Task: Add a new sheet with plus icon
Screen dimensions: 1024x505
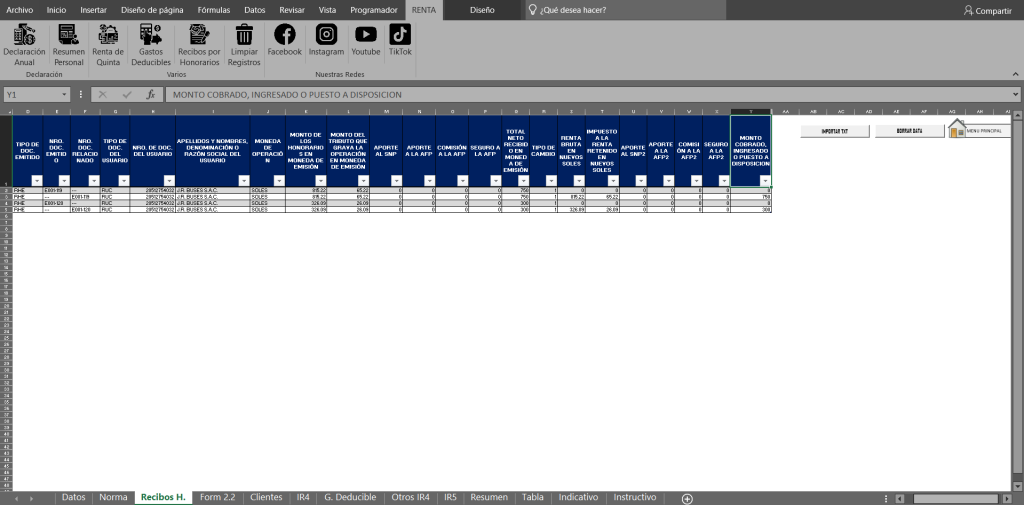Action: click(x=687, y=498)
